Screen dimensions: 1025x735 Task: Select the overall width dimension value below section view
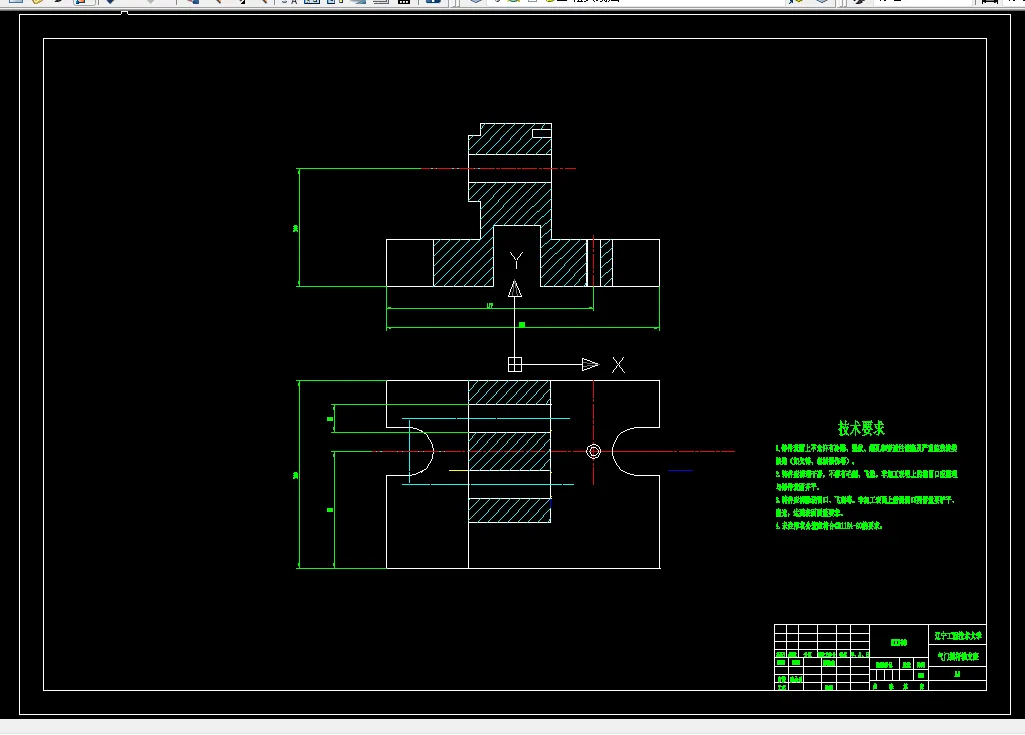[x=522, y=324]
